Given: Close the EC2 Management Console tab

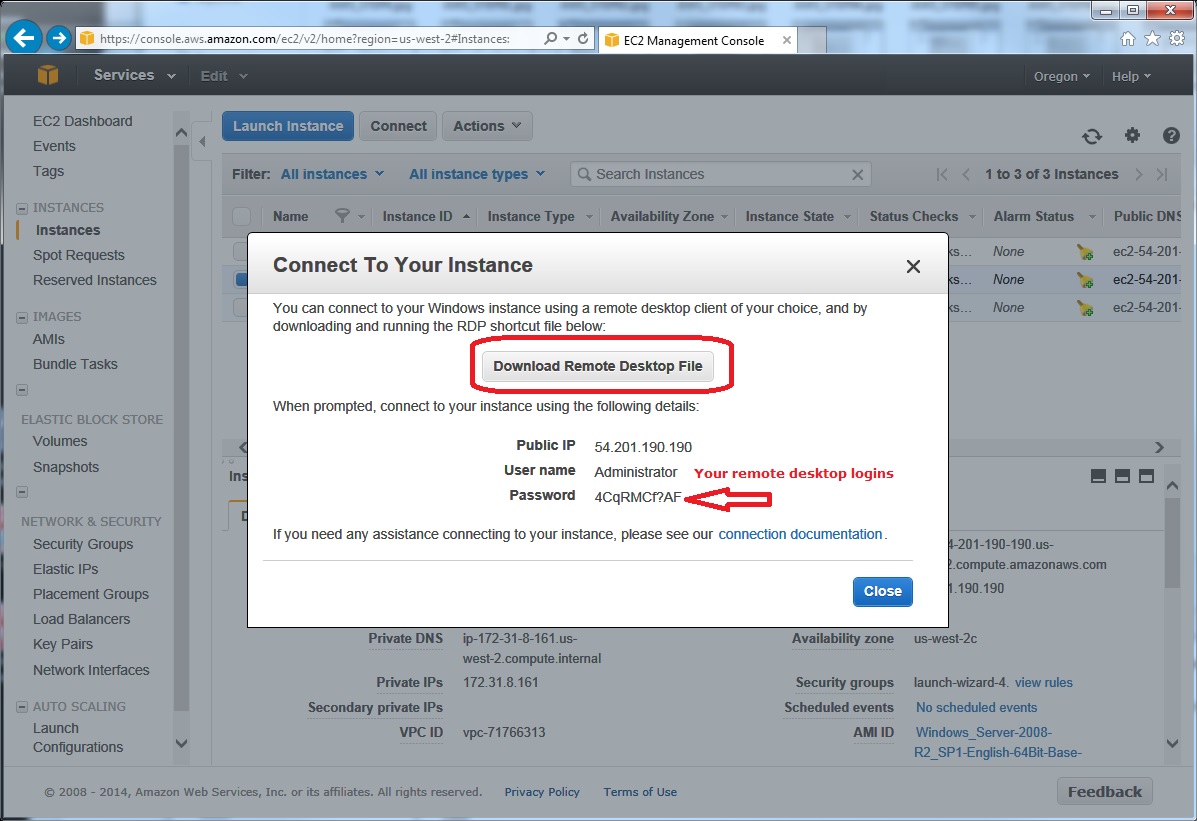Looking at the screenshot, I should click(786, 40).
